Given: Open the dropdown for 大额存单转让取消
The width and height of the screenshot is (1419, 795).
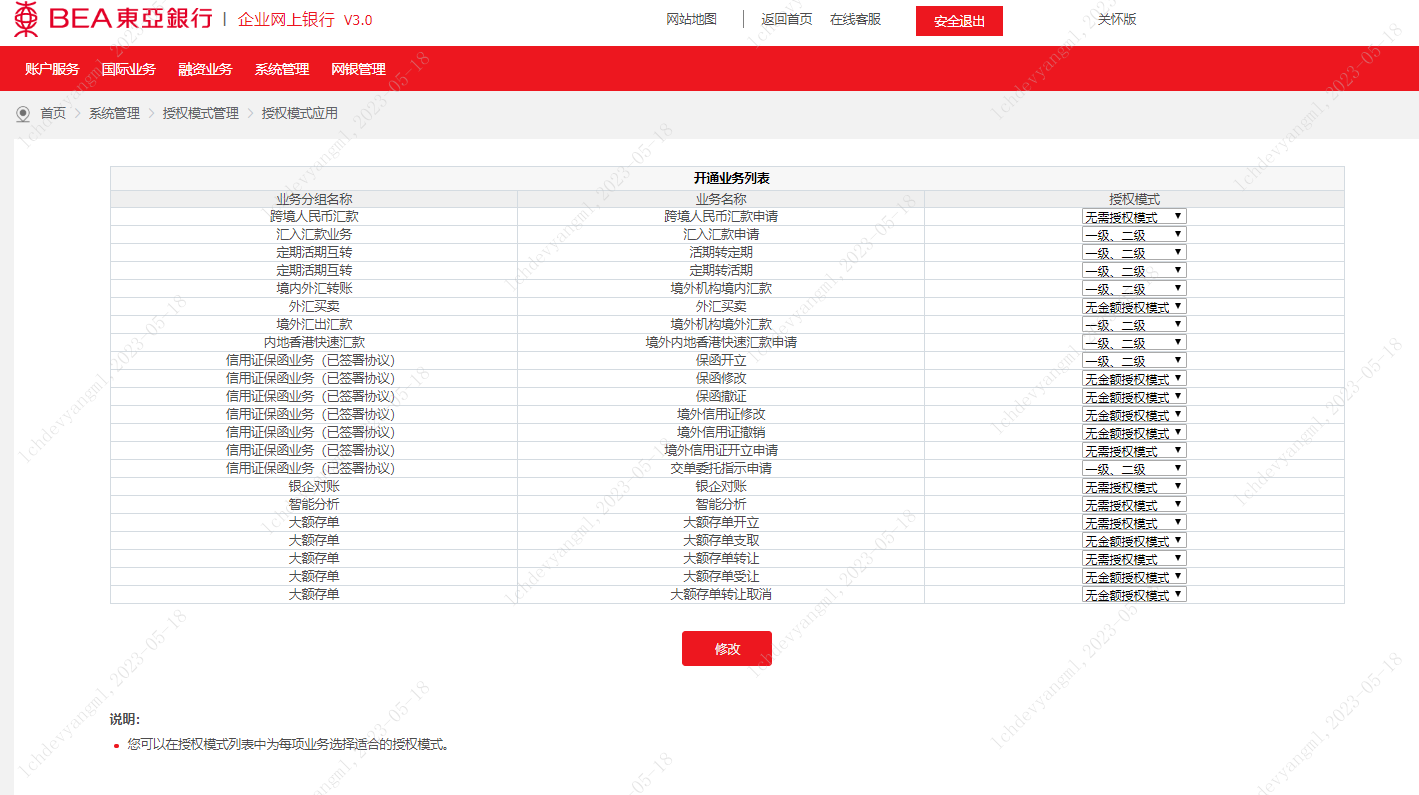Looking at the screenshot, I should coord(1133,594).
